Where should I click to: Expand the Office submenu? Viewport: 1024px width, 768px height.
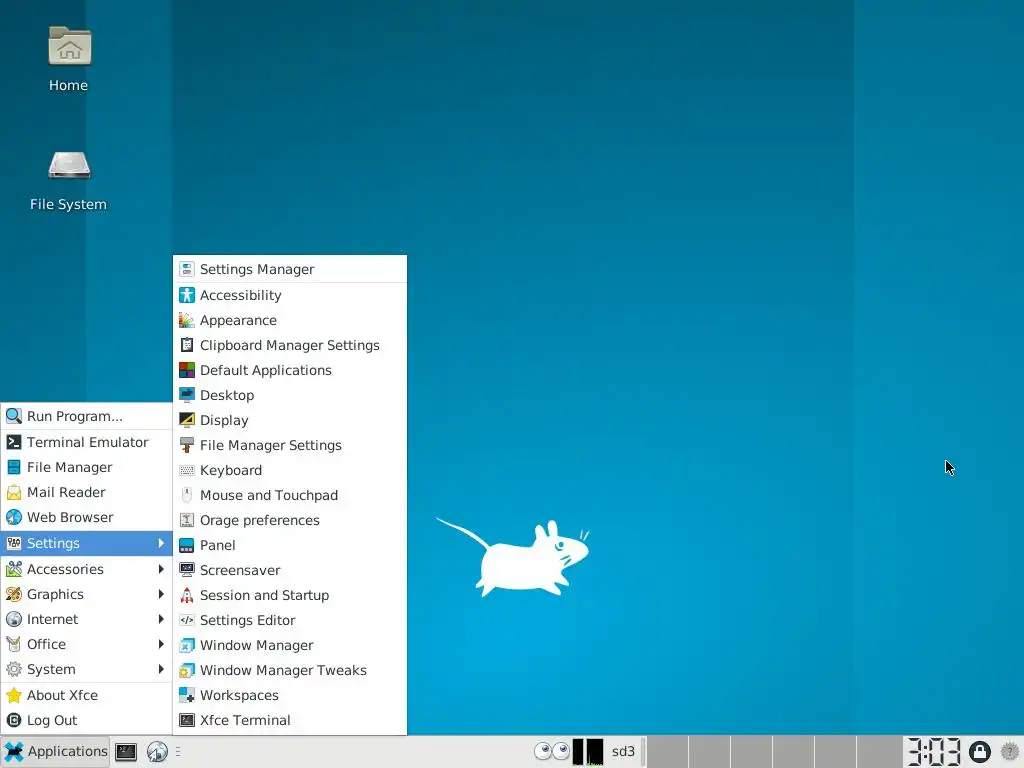(x=86, y=644)
